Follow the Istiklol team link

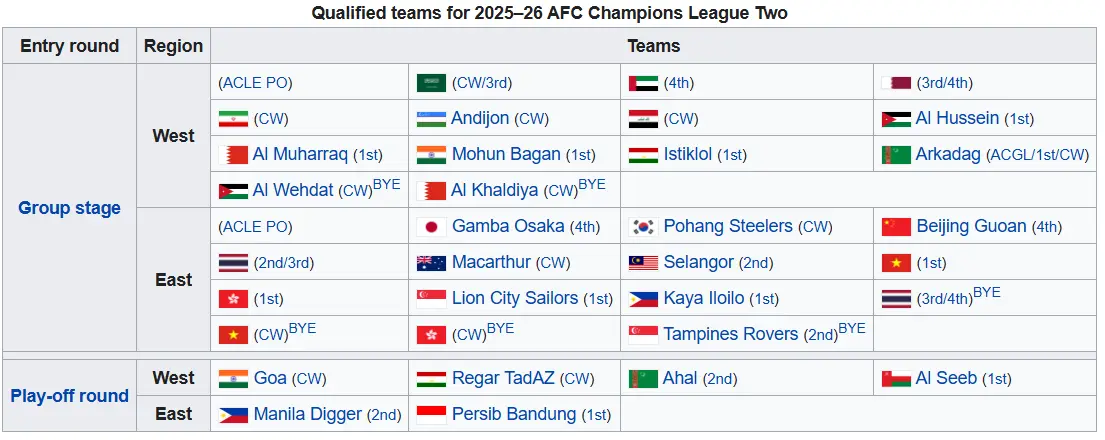click(688, 154)
